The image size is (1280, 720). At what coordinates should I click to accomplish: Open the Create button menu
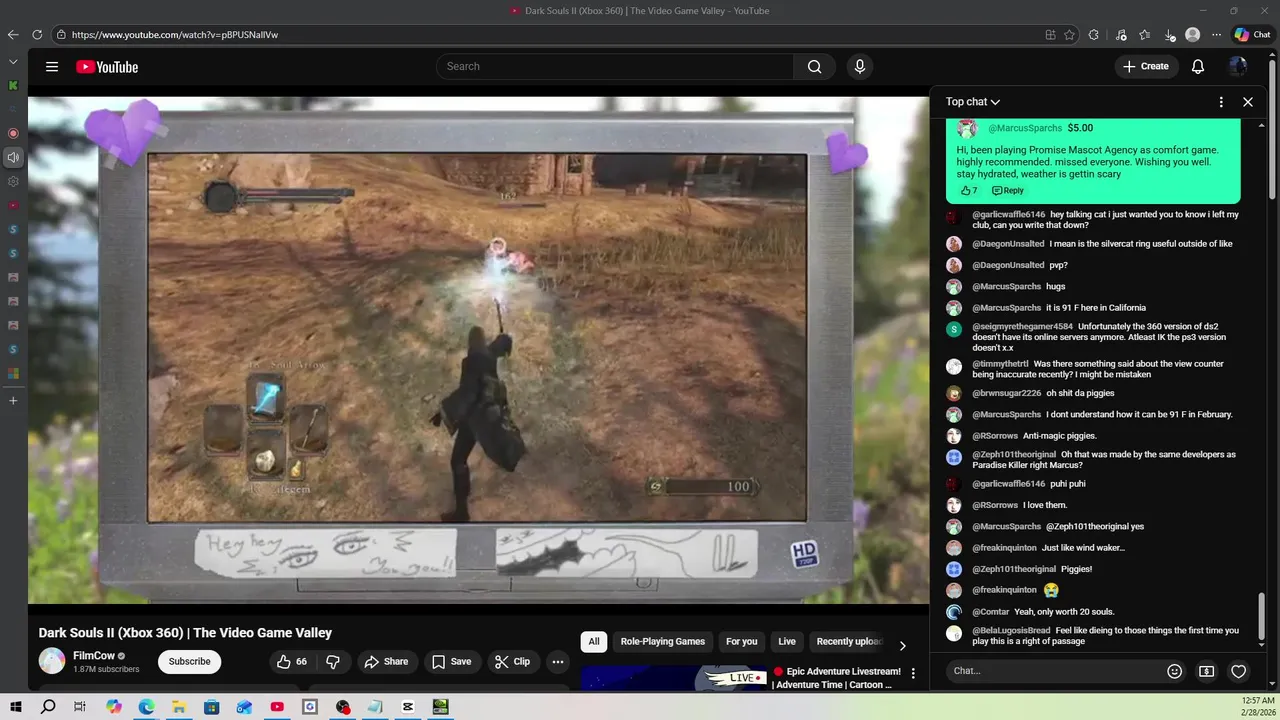point(1145,67)
